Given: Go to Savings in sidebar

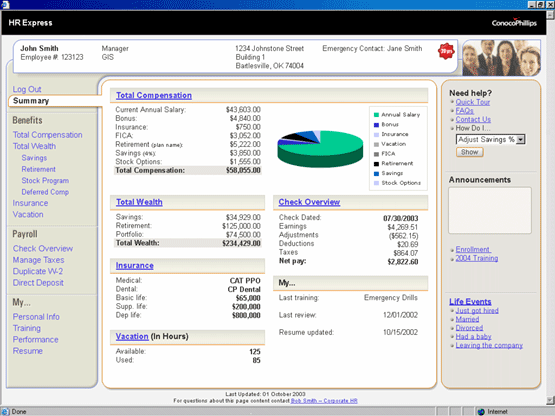Looking at the screenshot, I should point(34,158).
